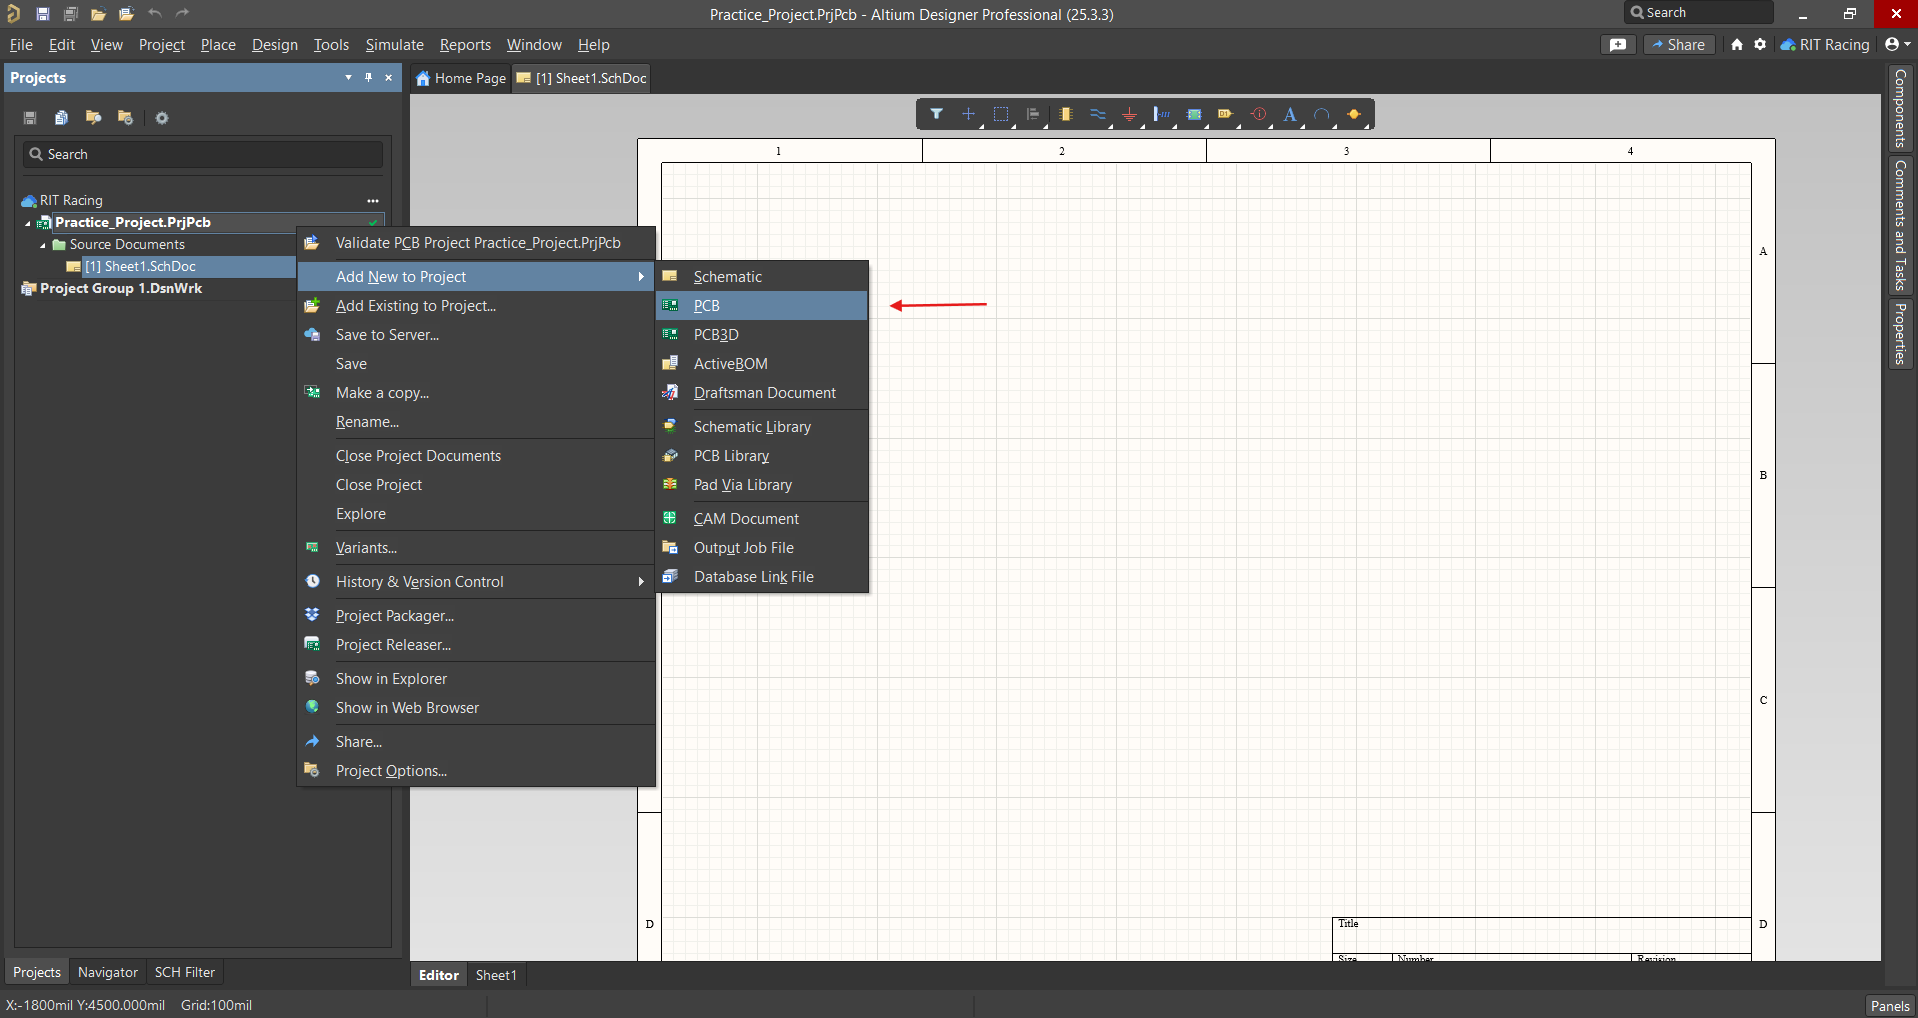Open the Simulate menu
The height and width of the screenshot is (1018, 1918).
click(x=394, y=45)
